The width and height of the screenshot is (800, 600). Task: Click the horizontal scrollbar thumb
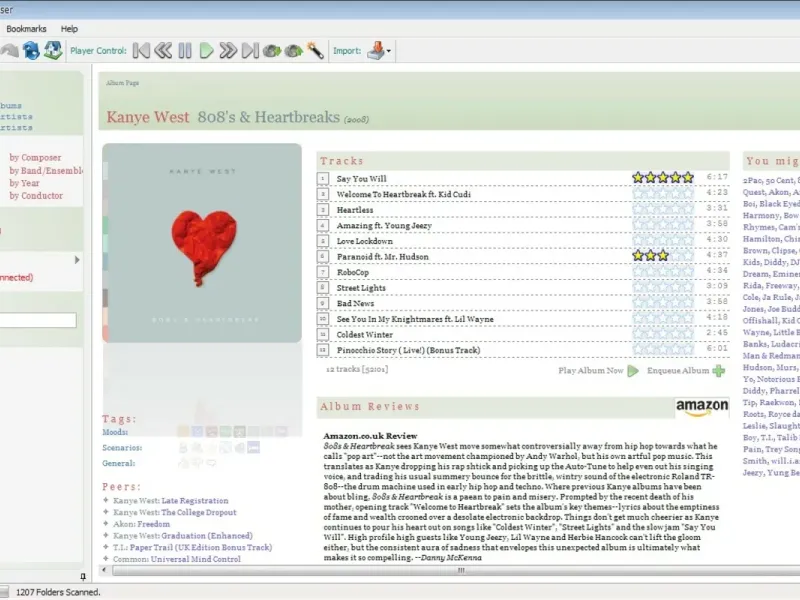[461, 570]
